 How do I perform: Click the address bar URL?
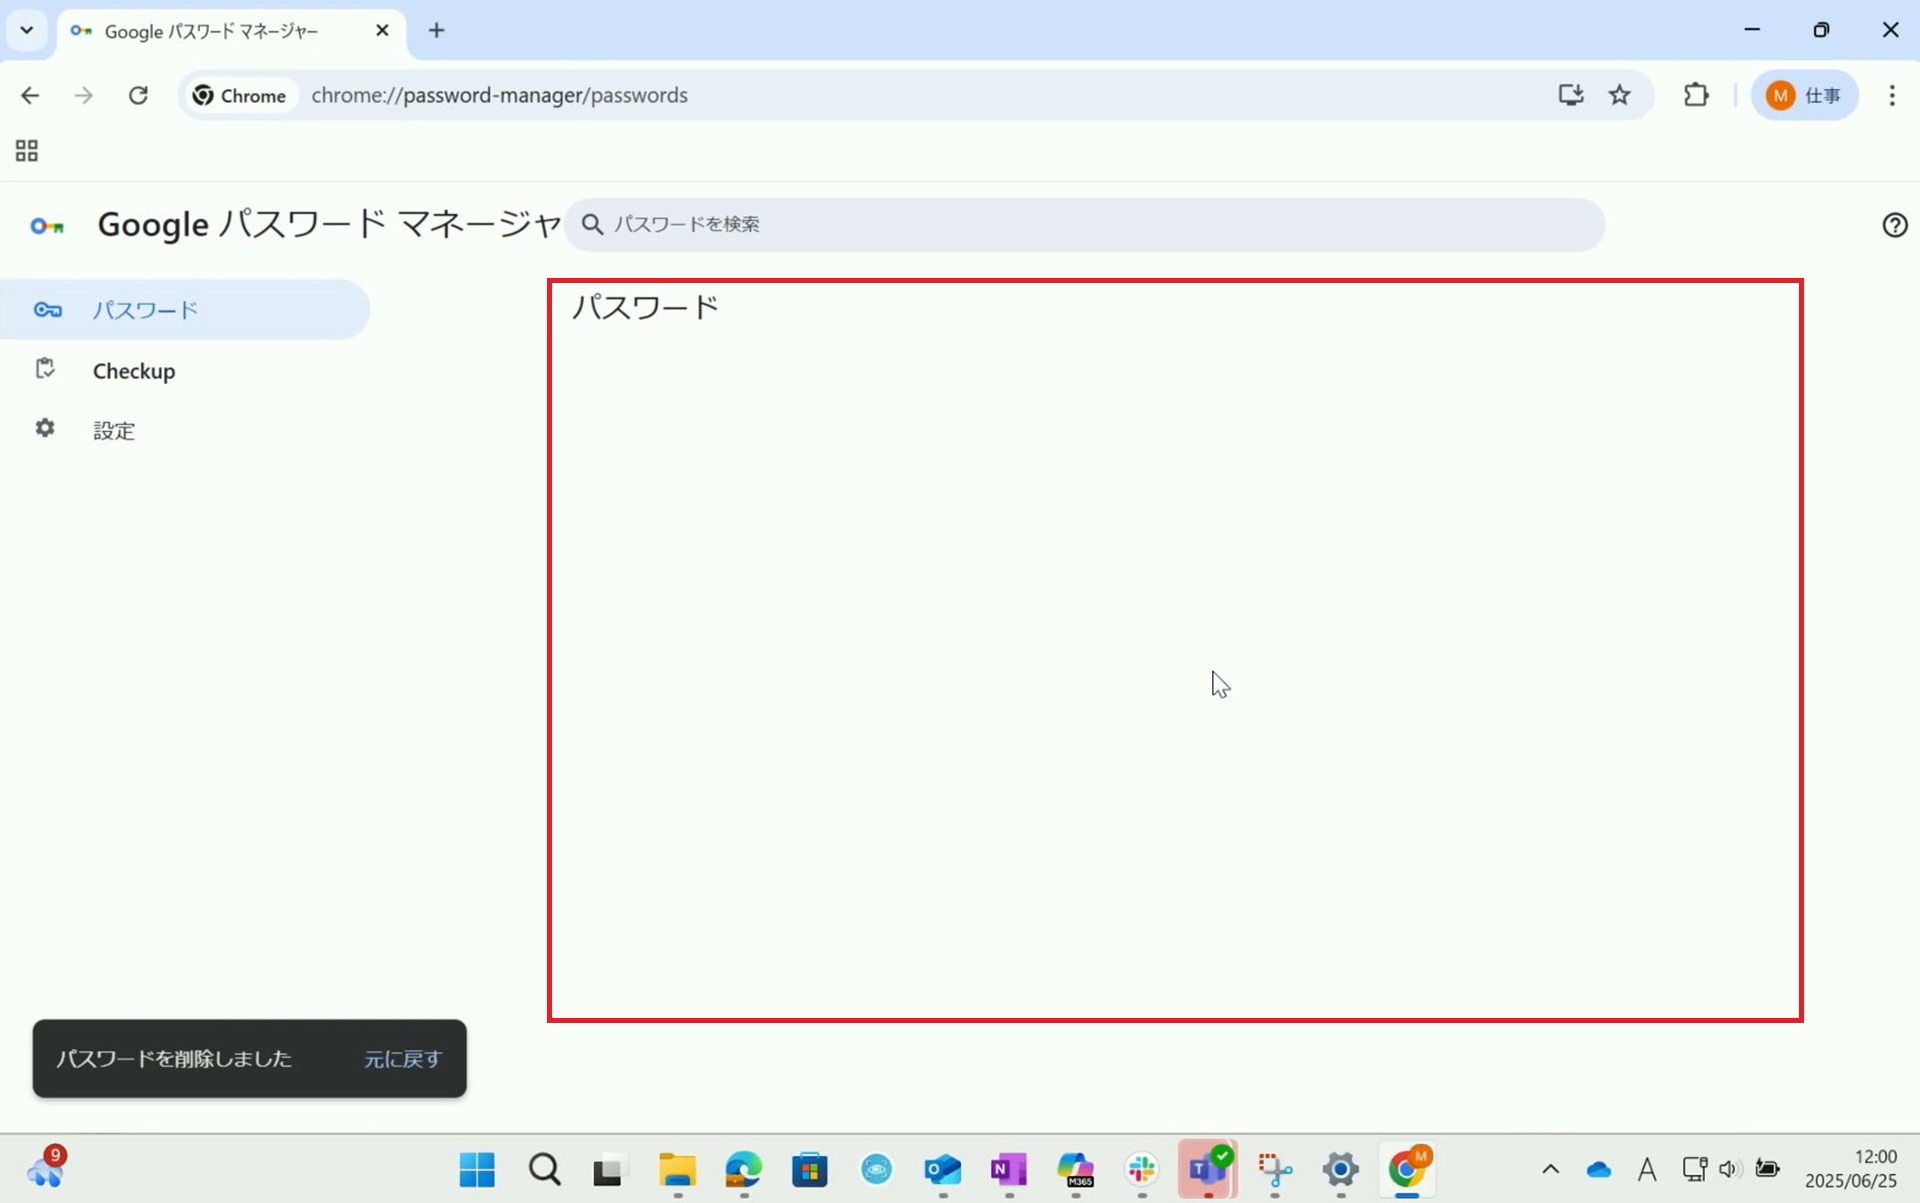498,95
